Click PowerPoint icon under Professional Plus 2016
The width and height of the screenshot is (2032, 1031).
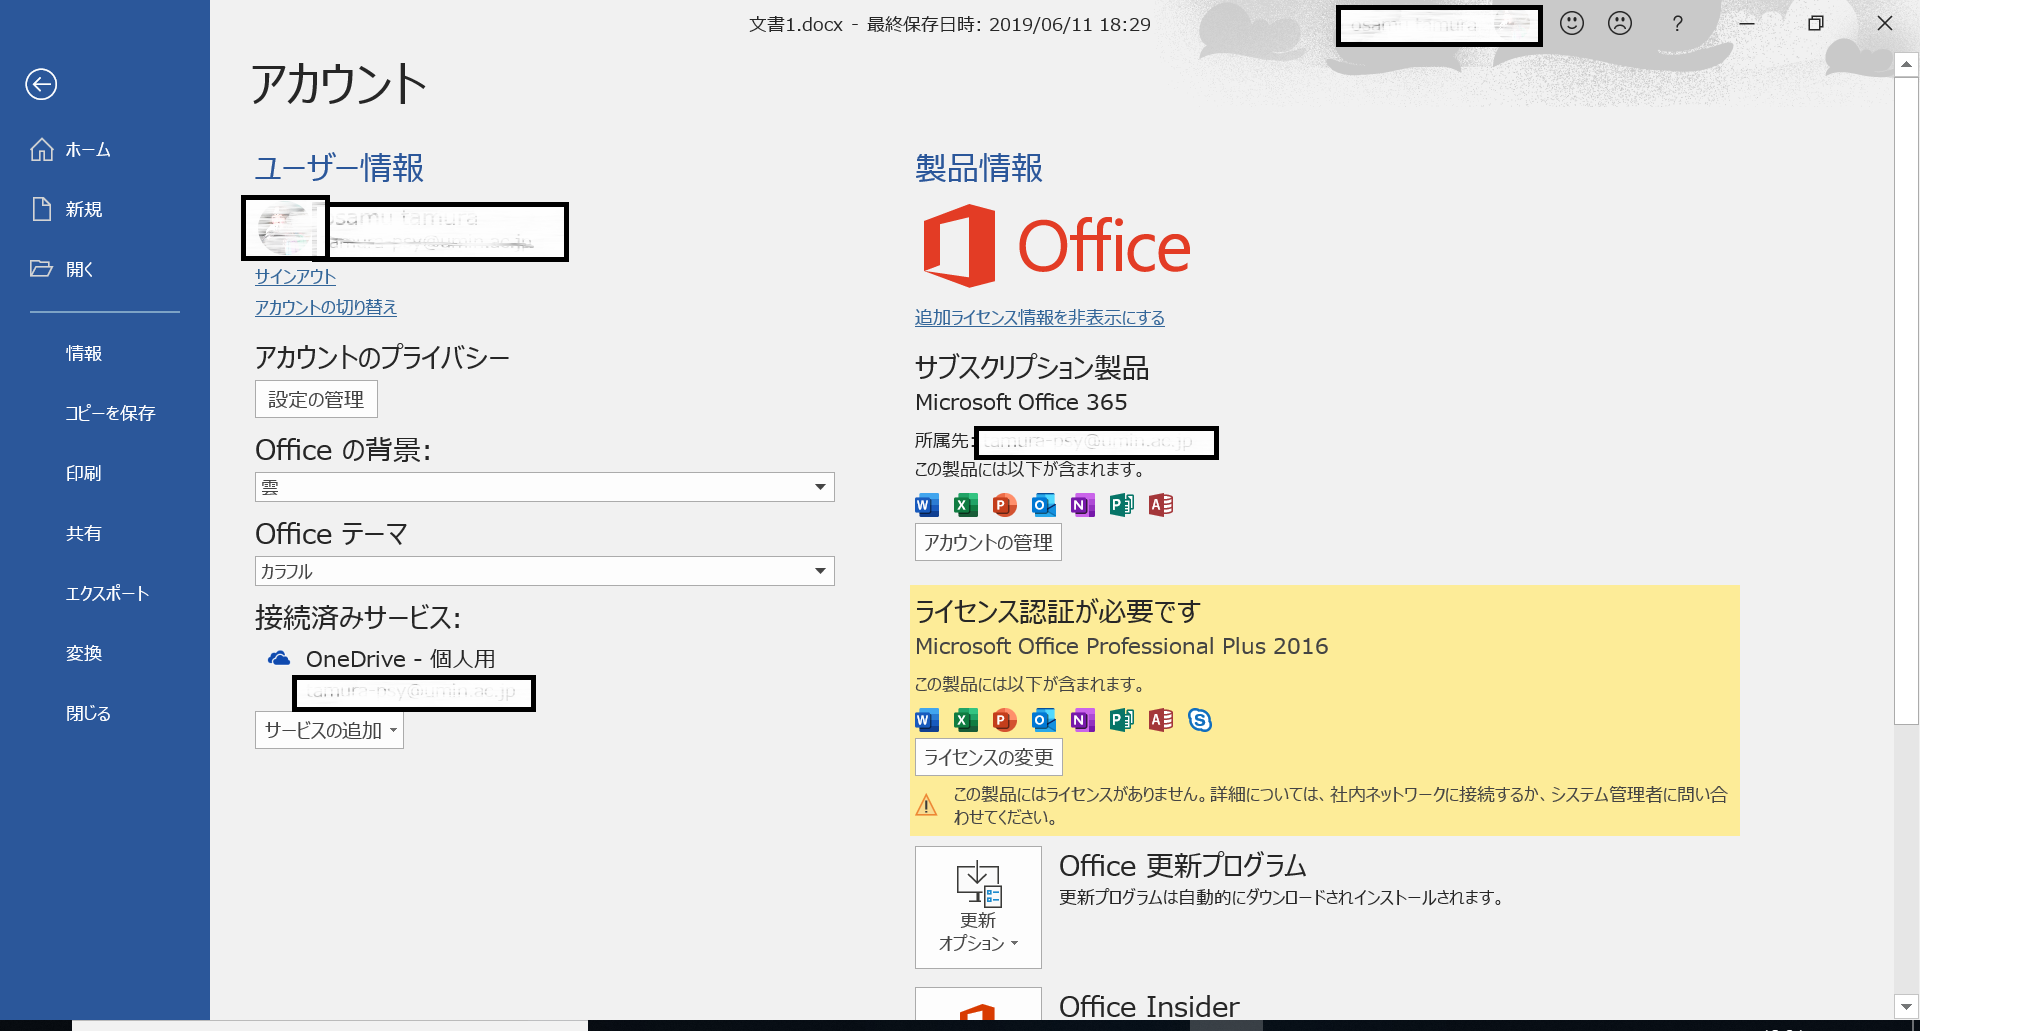pos(1005,721)
